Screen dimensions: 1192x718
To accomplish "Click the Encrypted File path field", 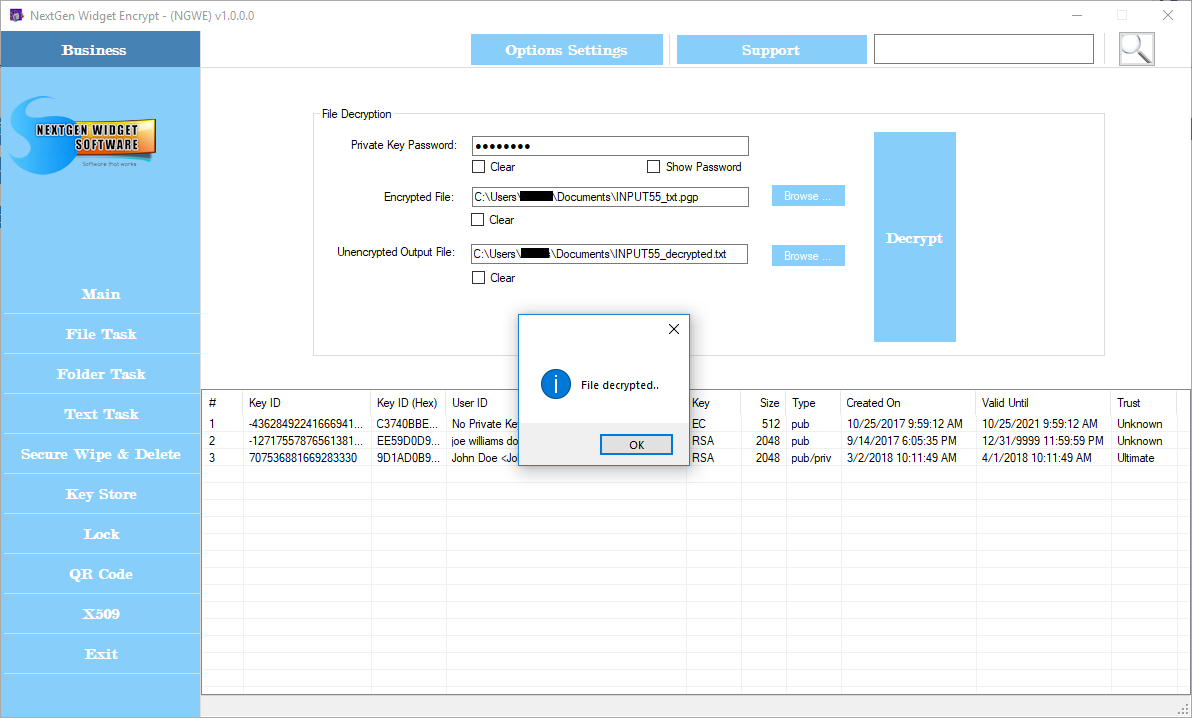I will click(x=610, y=197).
